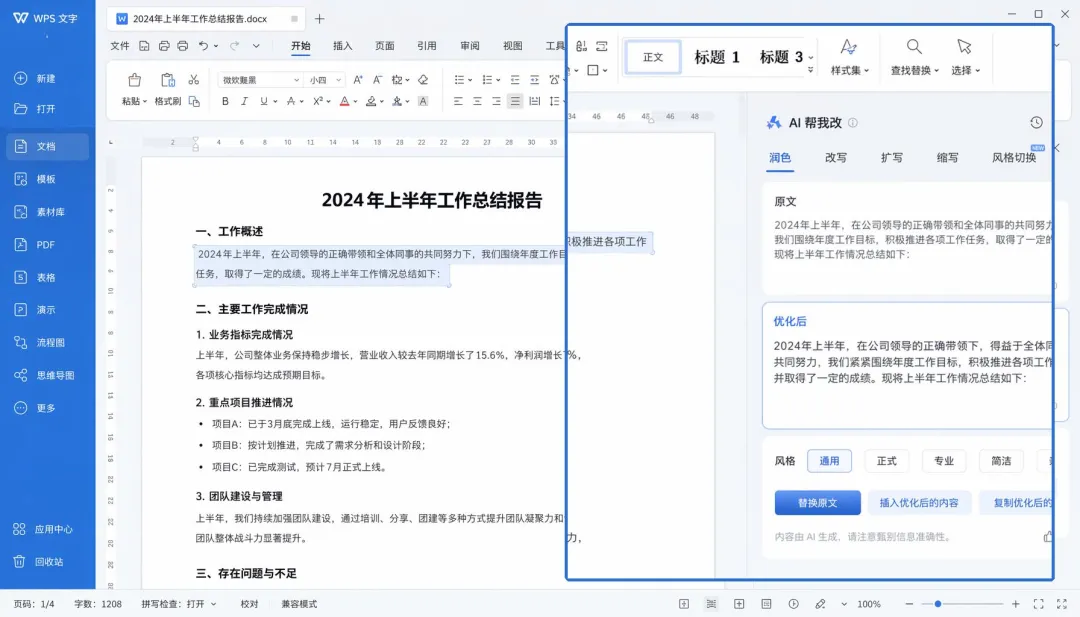
Task: Choose the 正式 style button
Action: 886,461
